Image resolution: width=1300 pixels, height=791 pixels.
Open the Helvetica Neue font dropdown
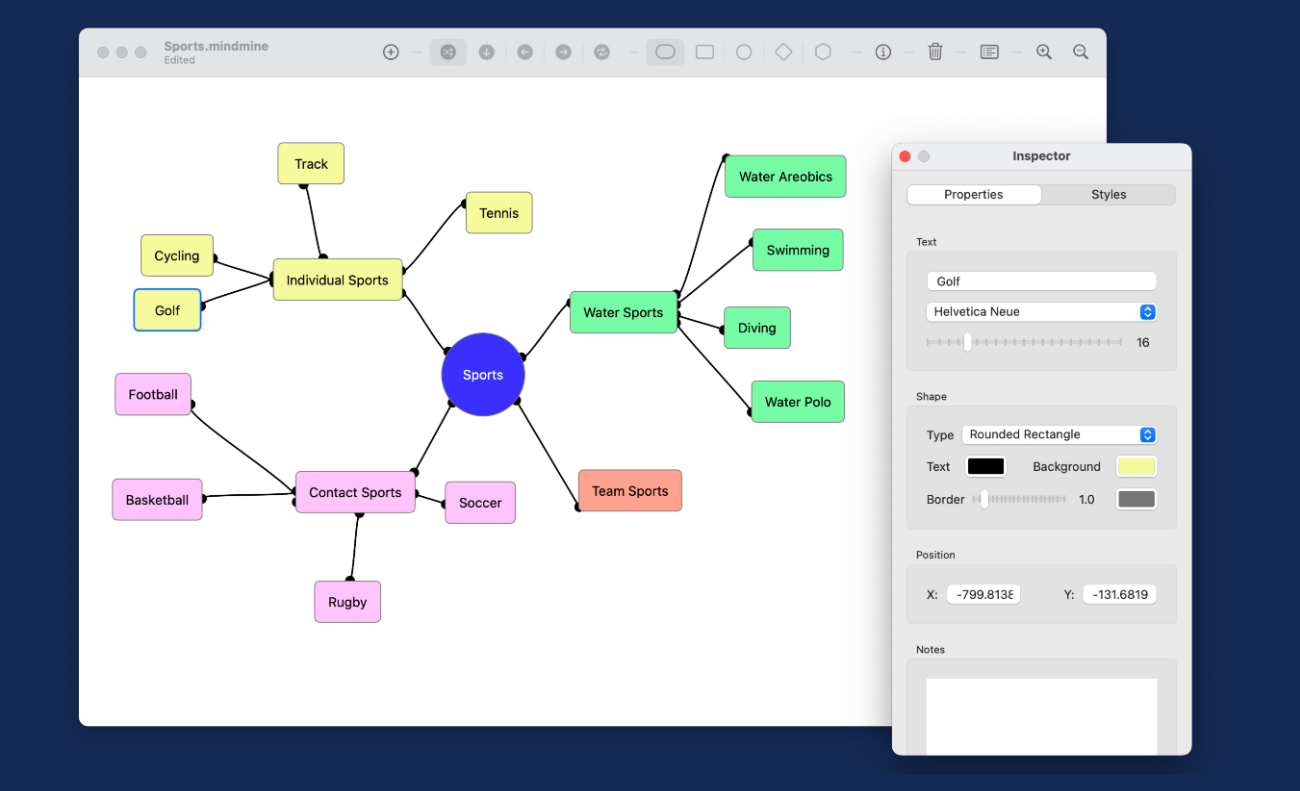pos(1041,312)
